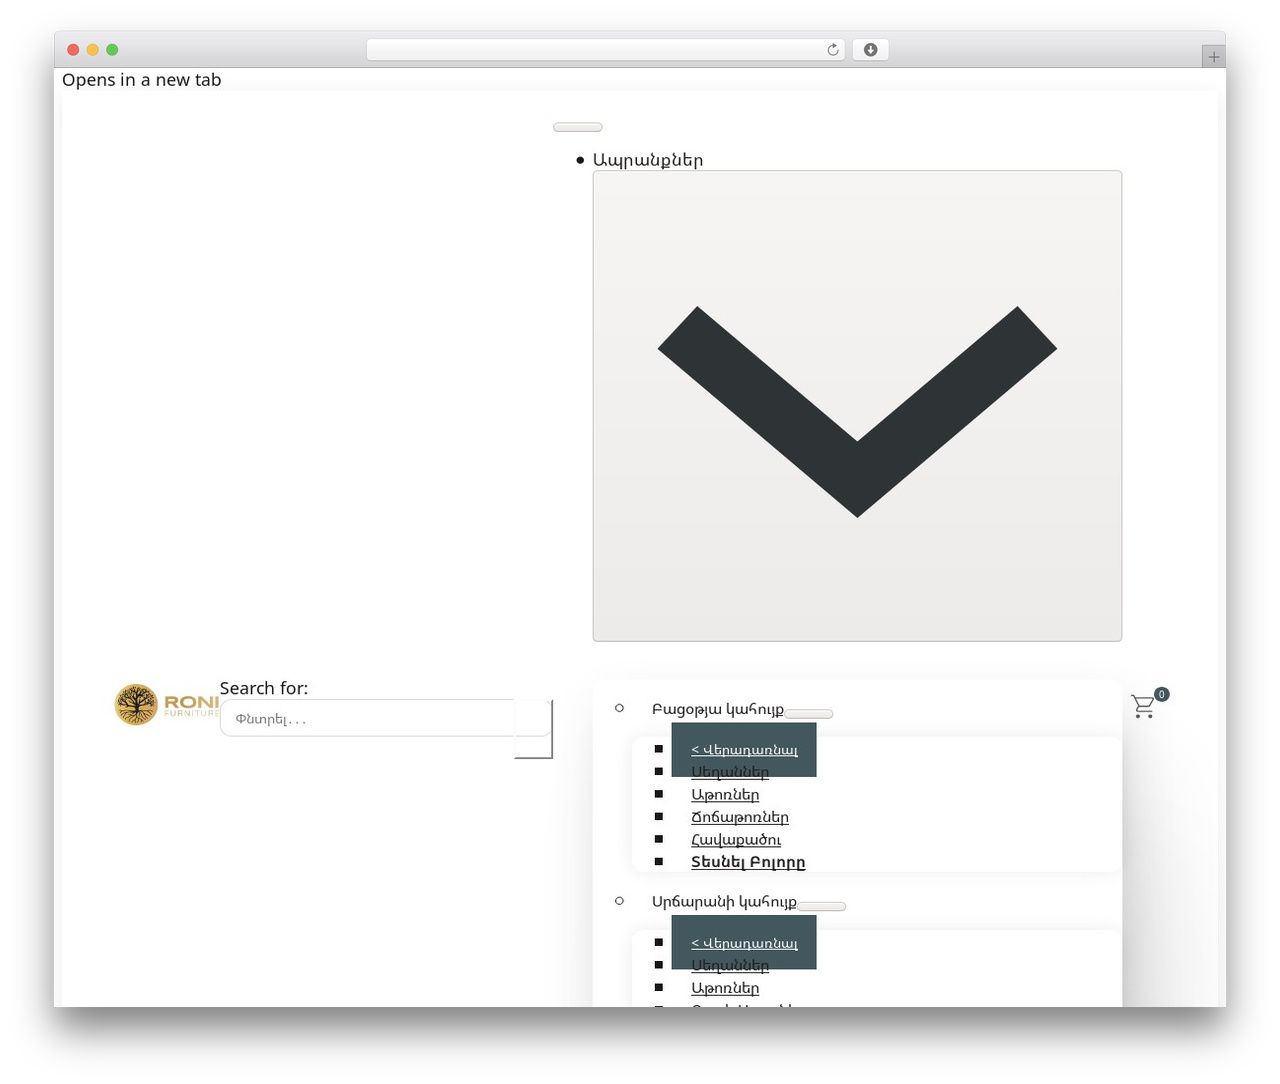
Task: Select the Բացօթյա կահույք menu entry
Action: pyautogui.click(x=717, y=709)
